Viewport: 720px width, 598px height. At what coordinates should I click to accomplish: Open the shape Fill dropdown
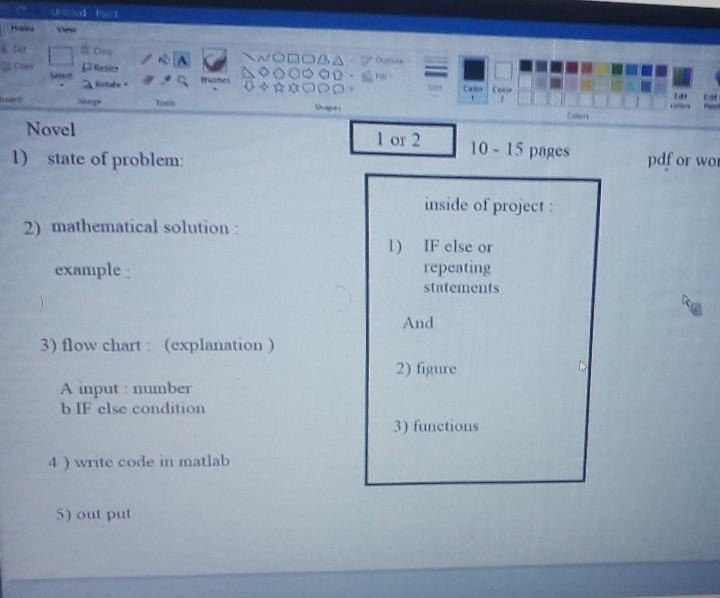(x=377, y=76)
